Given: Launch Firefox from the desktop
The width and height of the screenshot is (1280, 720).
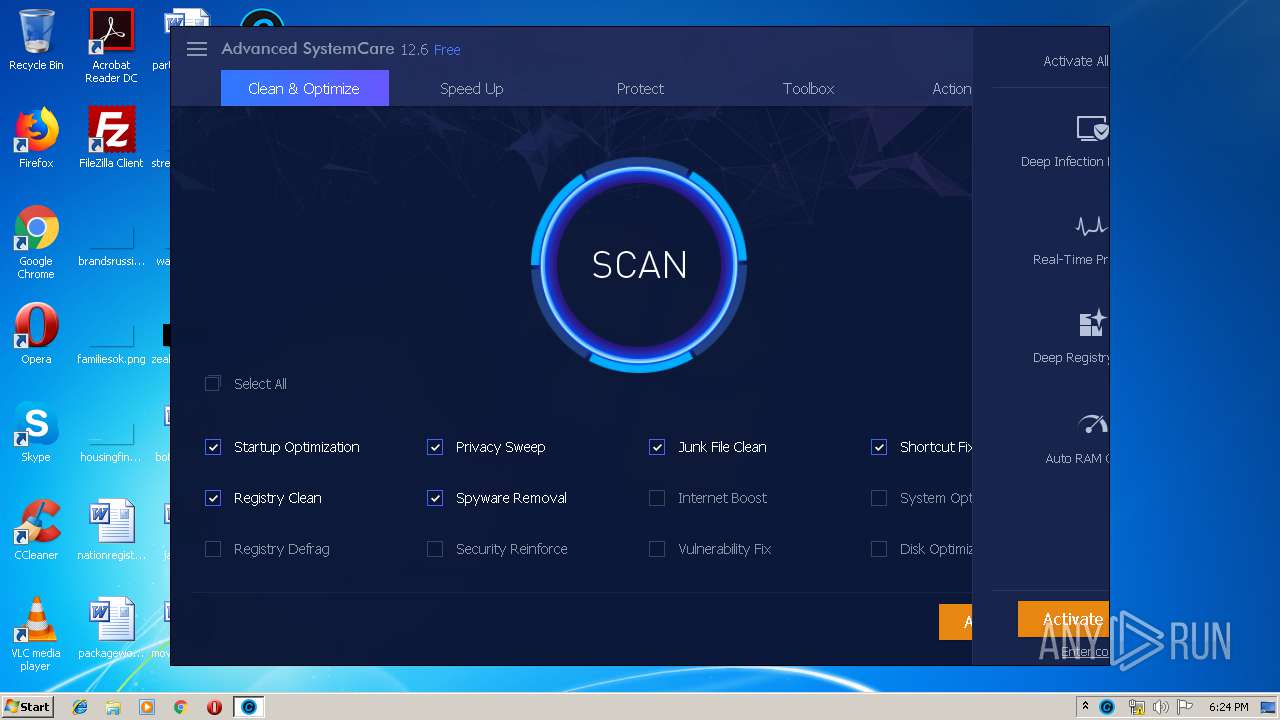Looking at the screenshot, I should coord(36,139).
